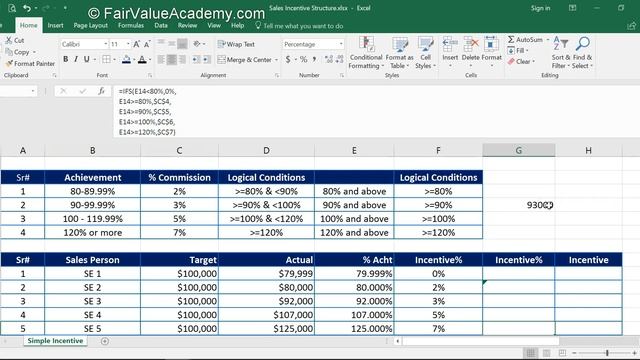
Task: Open Sort & Filter
Action: click(x=561, y=52)
